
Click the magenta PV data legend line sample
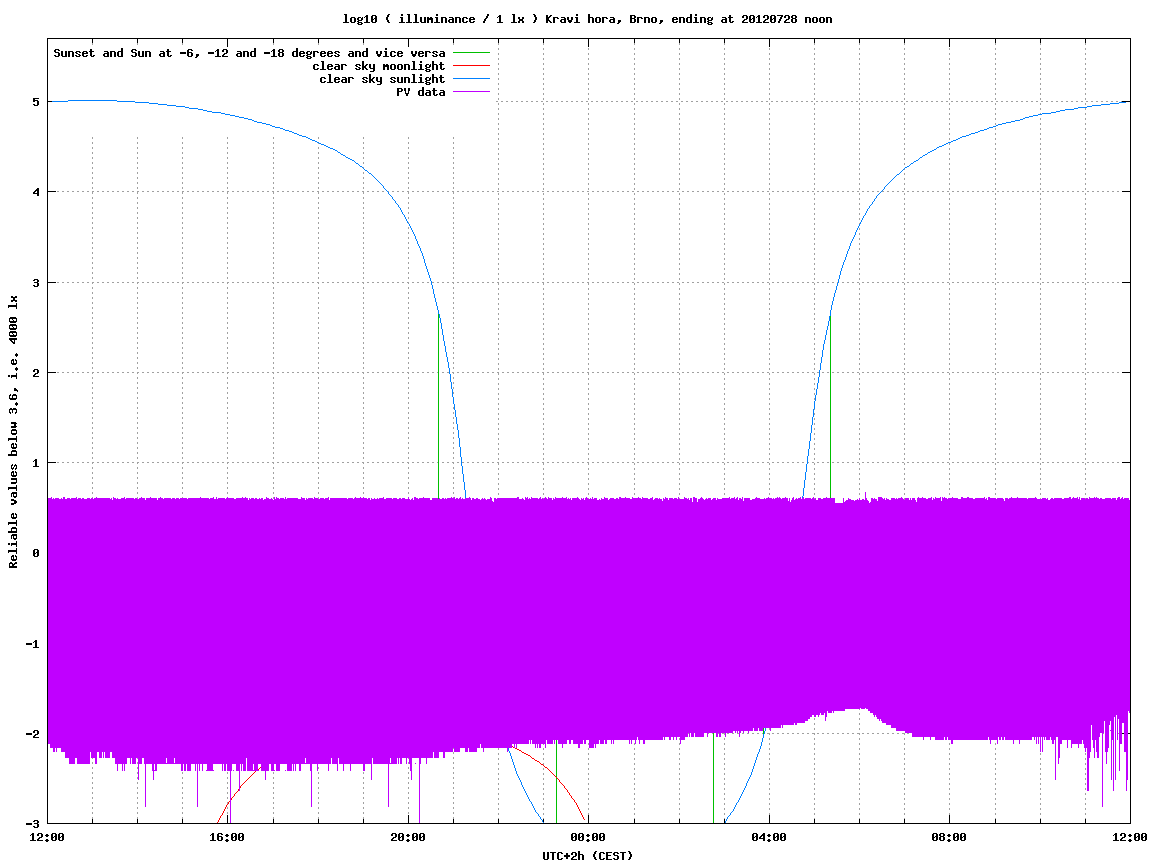[x=471, y=92]
